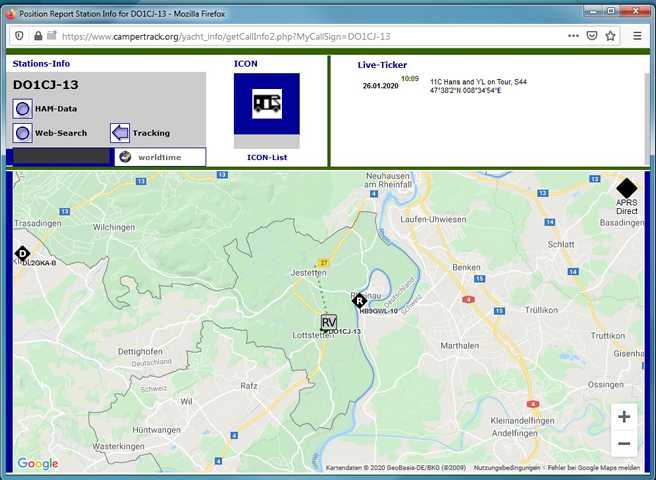Click the DL2GKA-B station marker

tap(22, 253)
